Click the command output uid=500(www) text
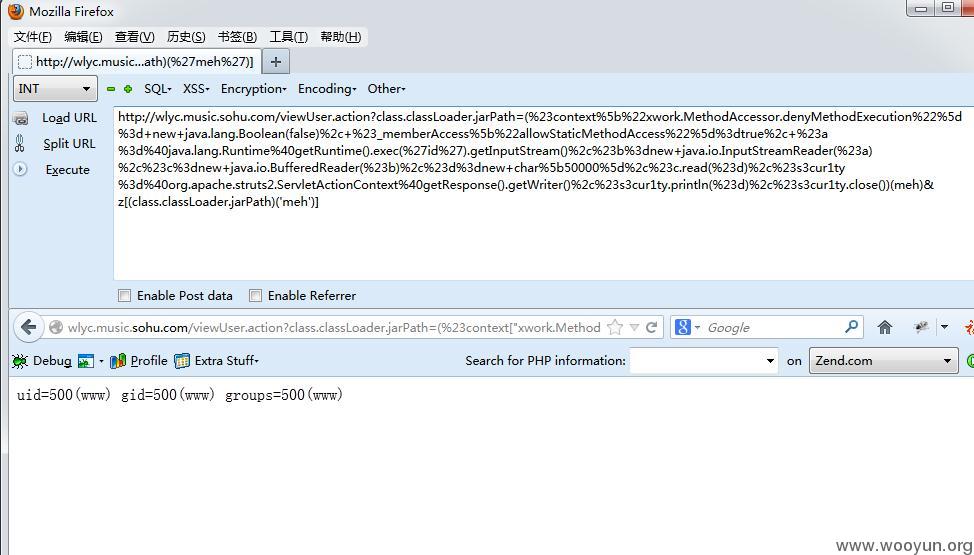 tap(64, 395)
